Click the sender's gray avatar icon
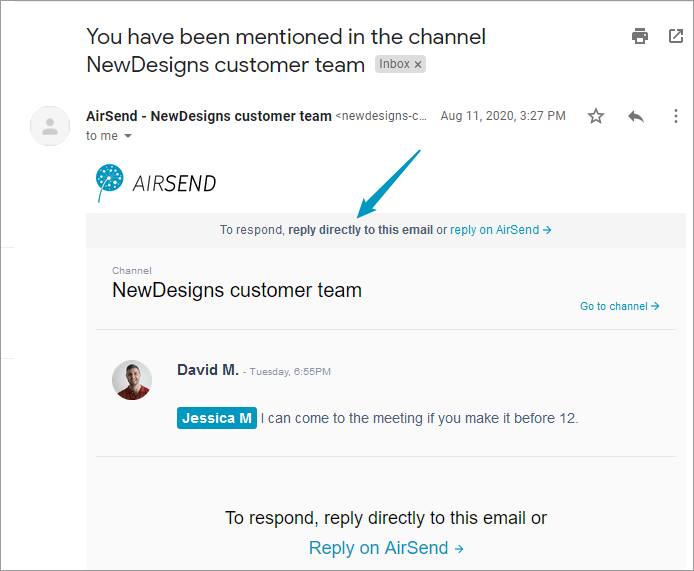Viewport: 694px width, 571px height. 50,126
